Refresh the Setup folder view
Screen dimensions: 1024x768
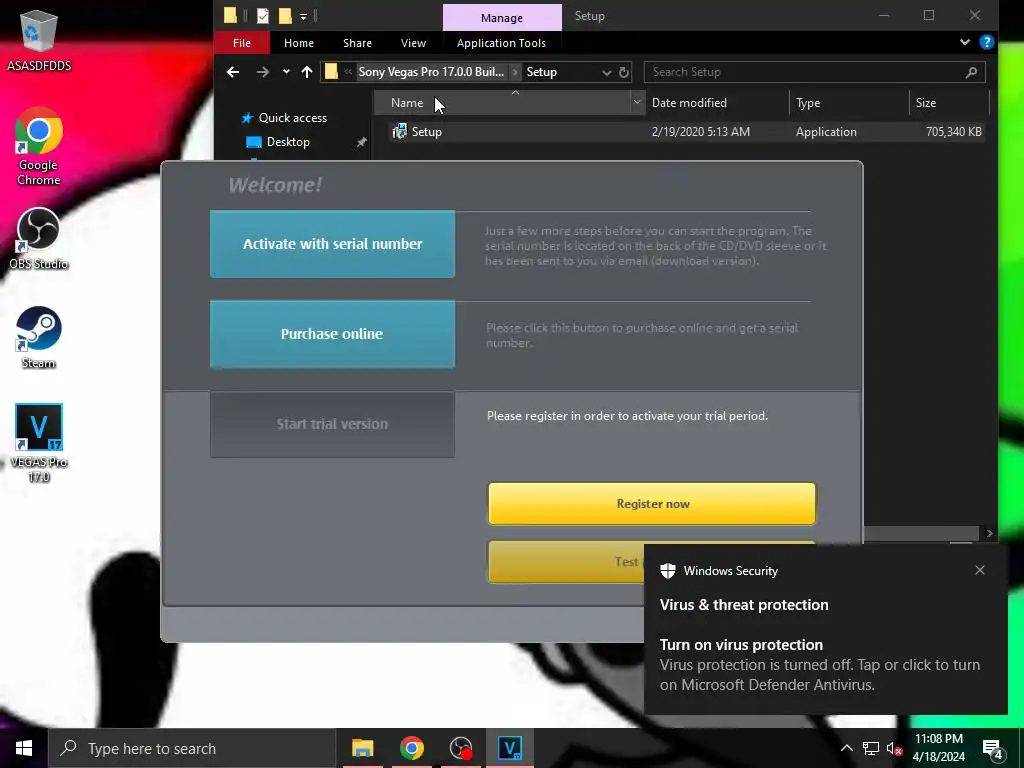click(624, 72)
